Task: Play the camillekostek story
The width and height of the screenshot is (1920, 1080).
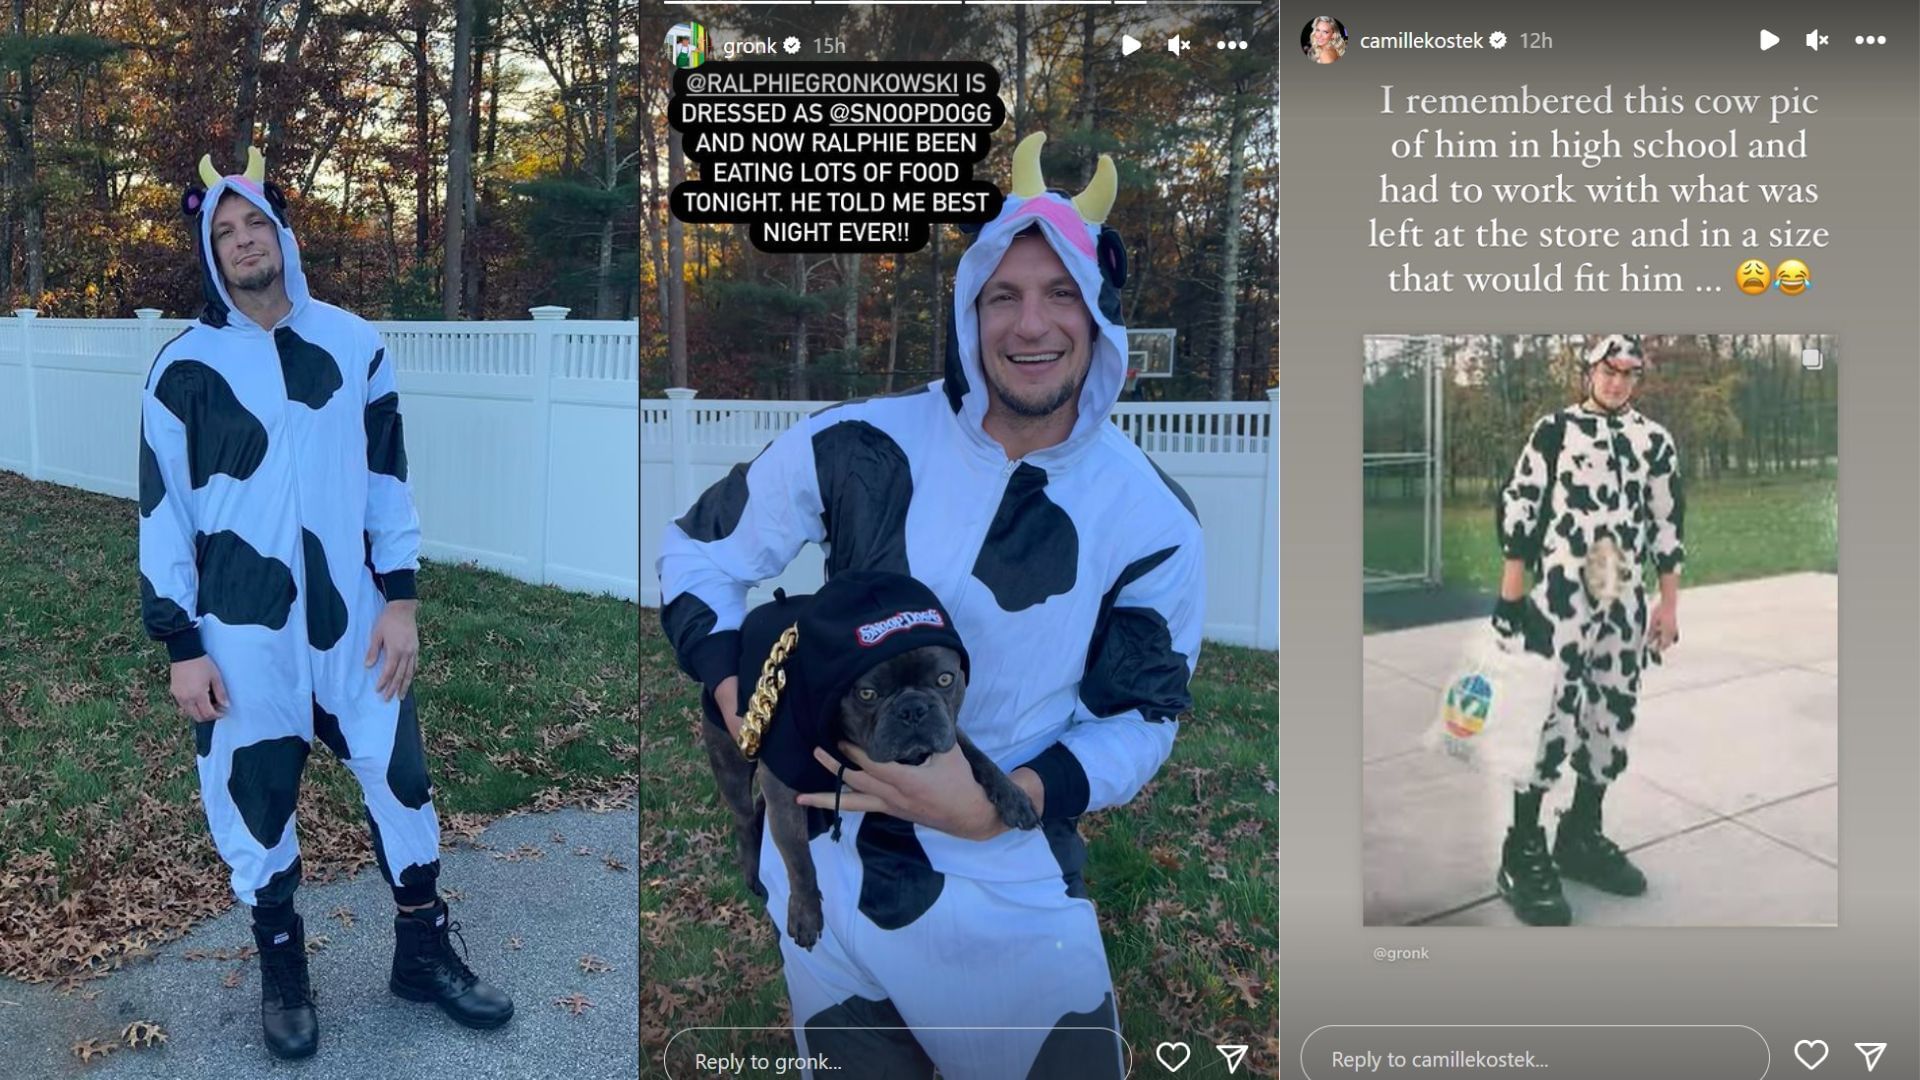Action: [1769, 40]
